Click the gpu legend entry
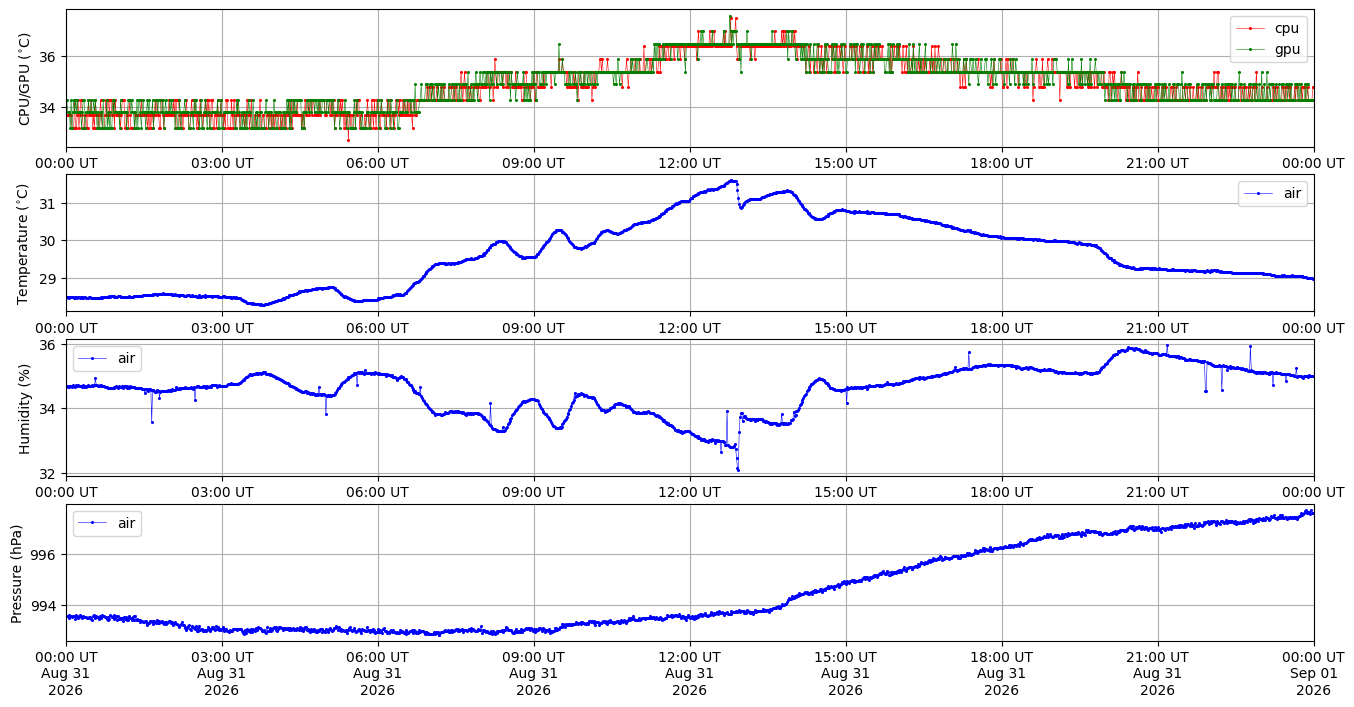 [x=1269, y=48]
